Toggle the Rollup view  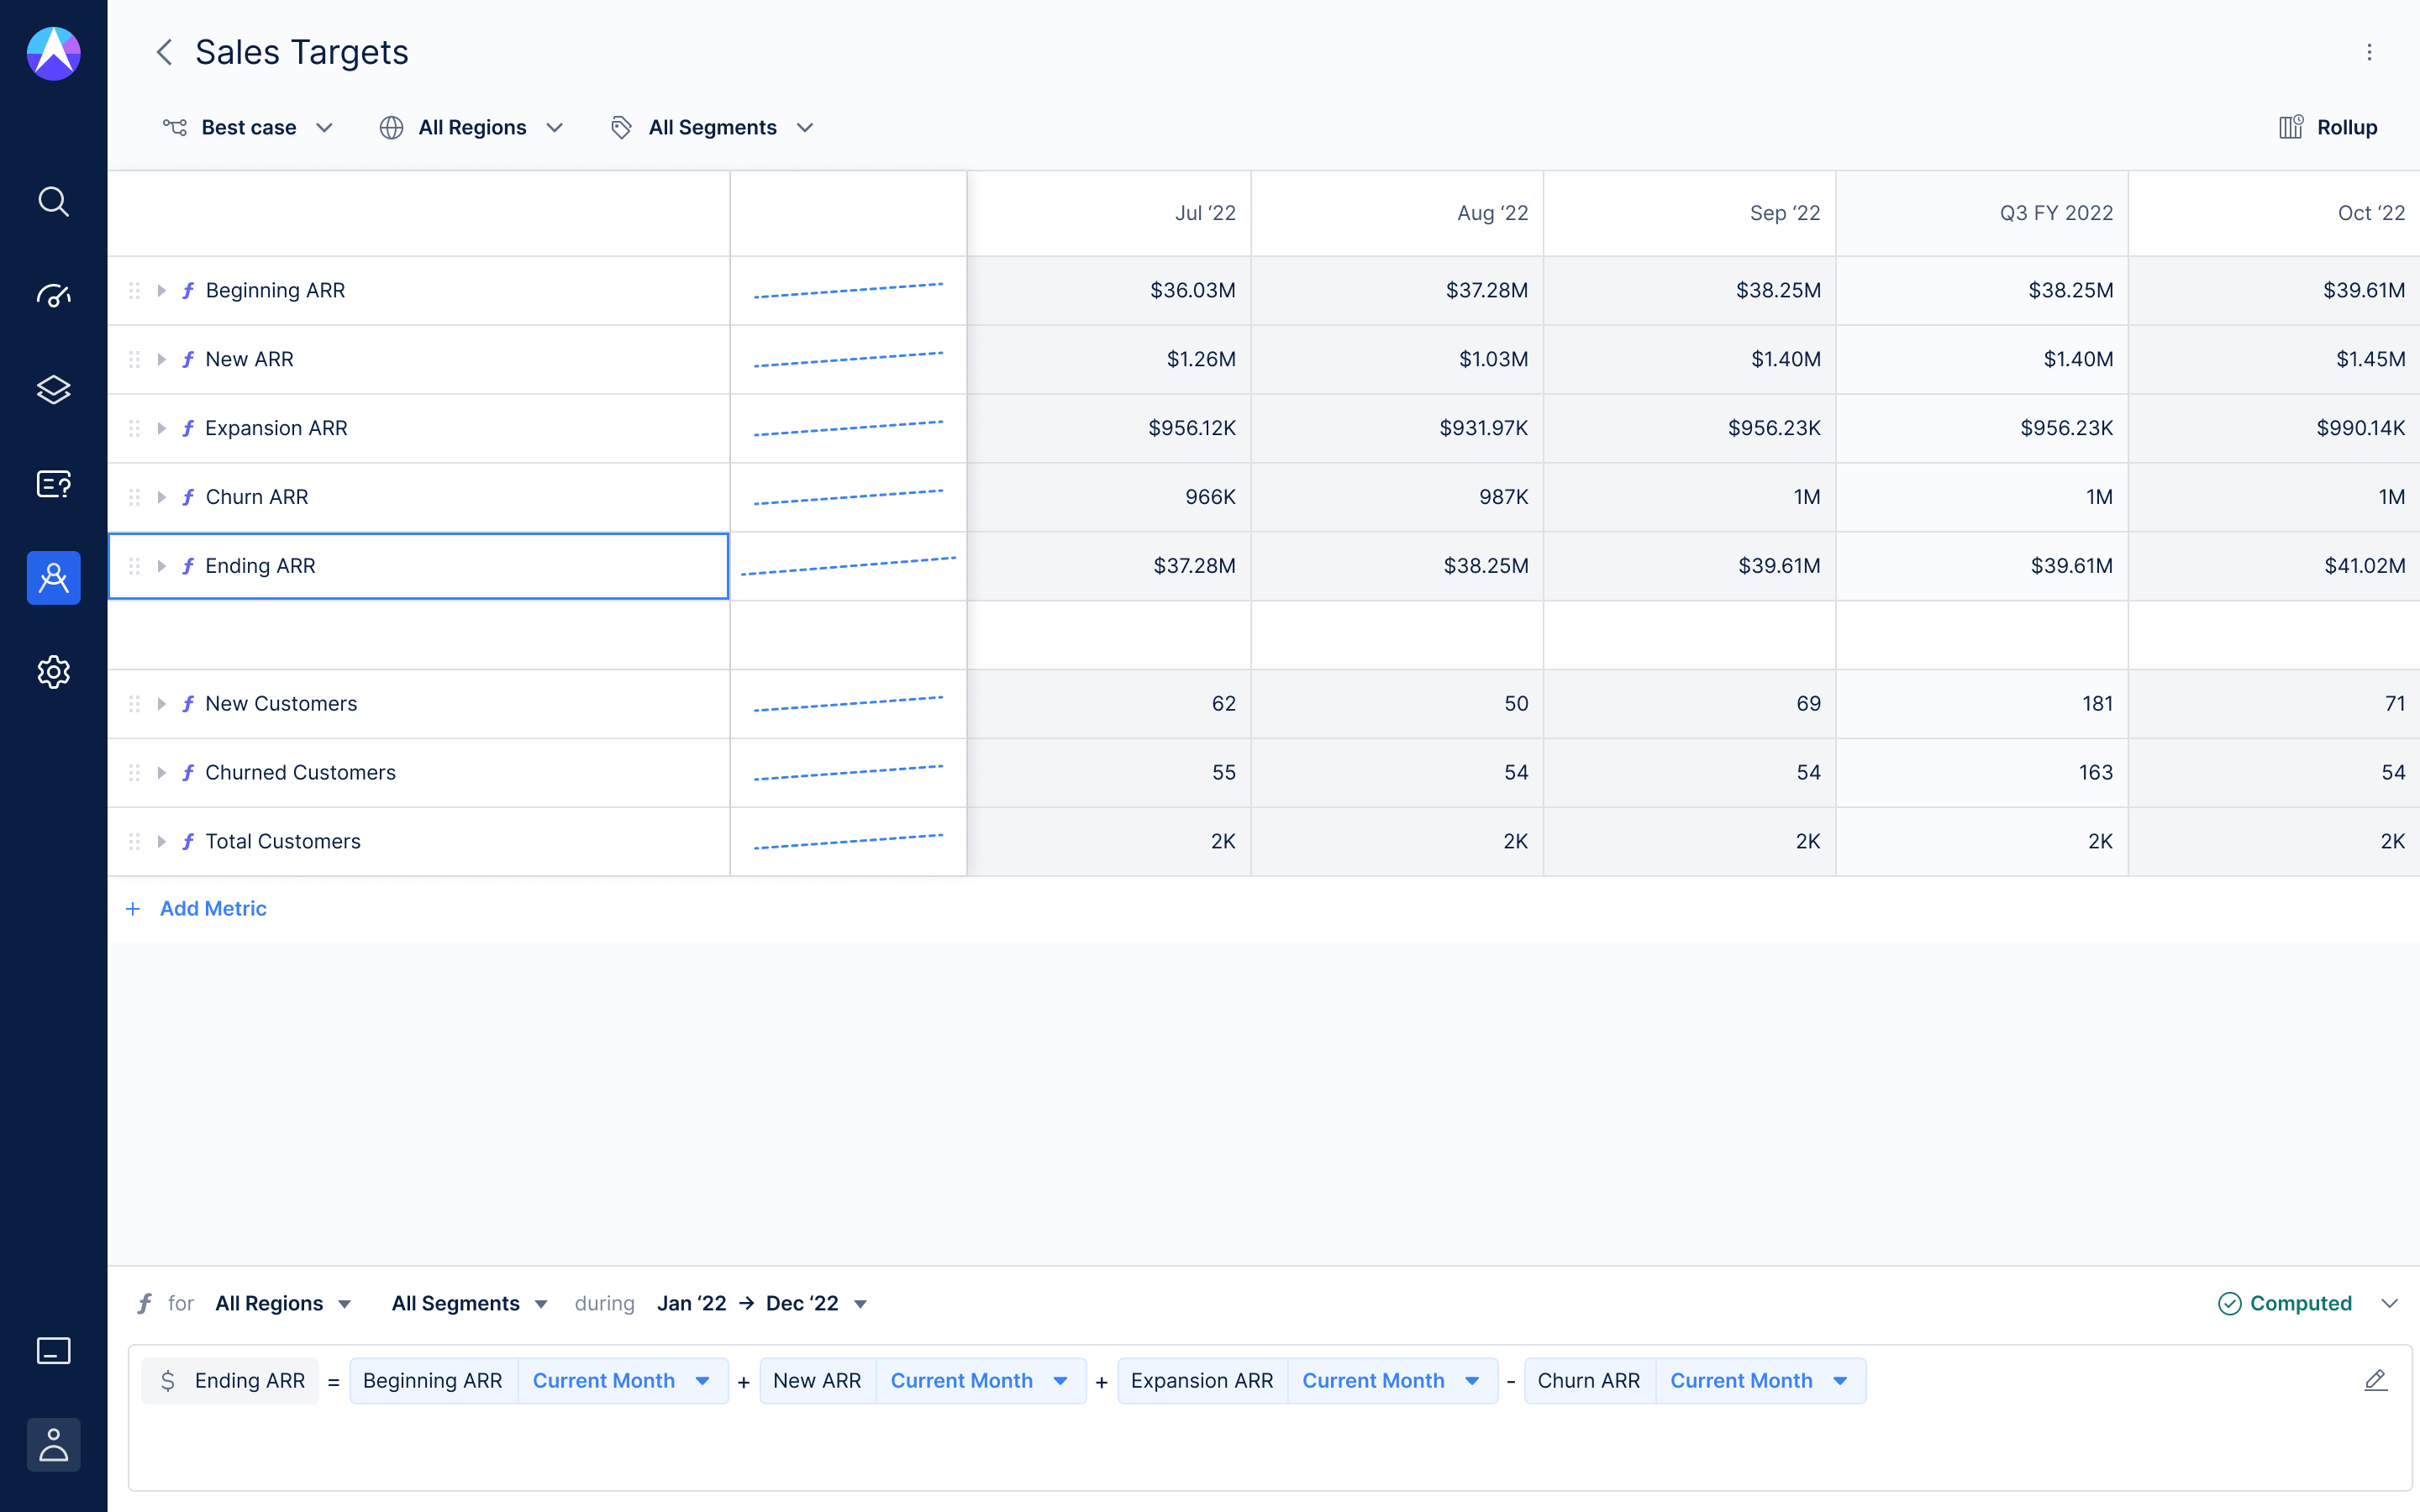(2328, 127)
